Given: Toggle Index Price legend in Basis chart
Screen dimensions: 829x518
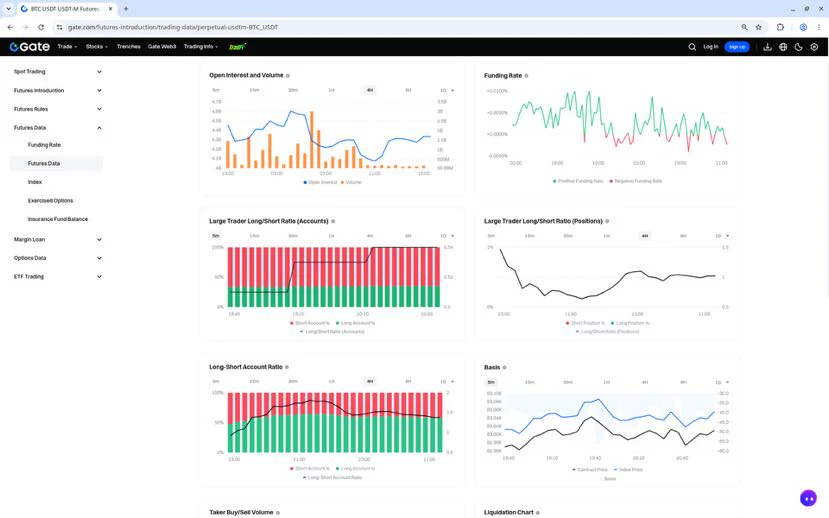Looking at the screenshot, I should point(628,470).
